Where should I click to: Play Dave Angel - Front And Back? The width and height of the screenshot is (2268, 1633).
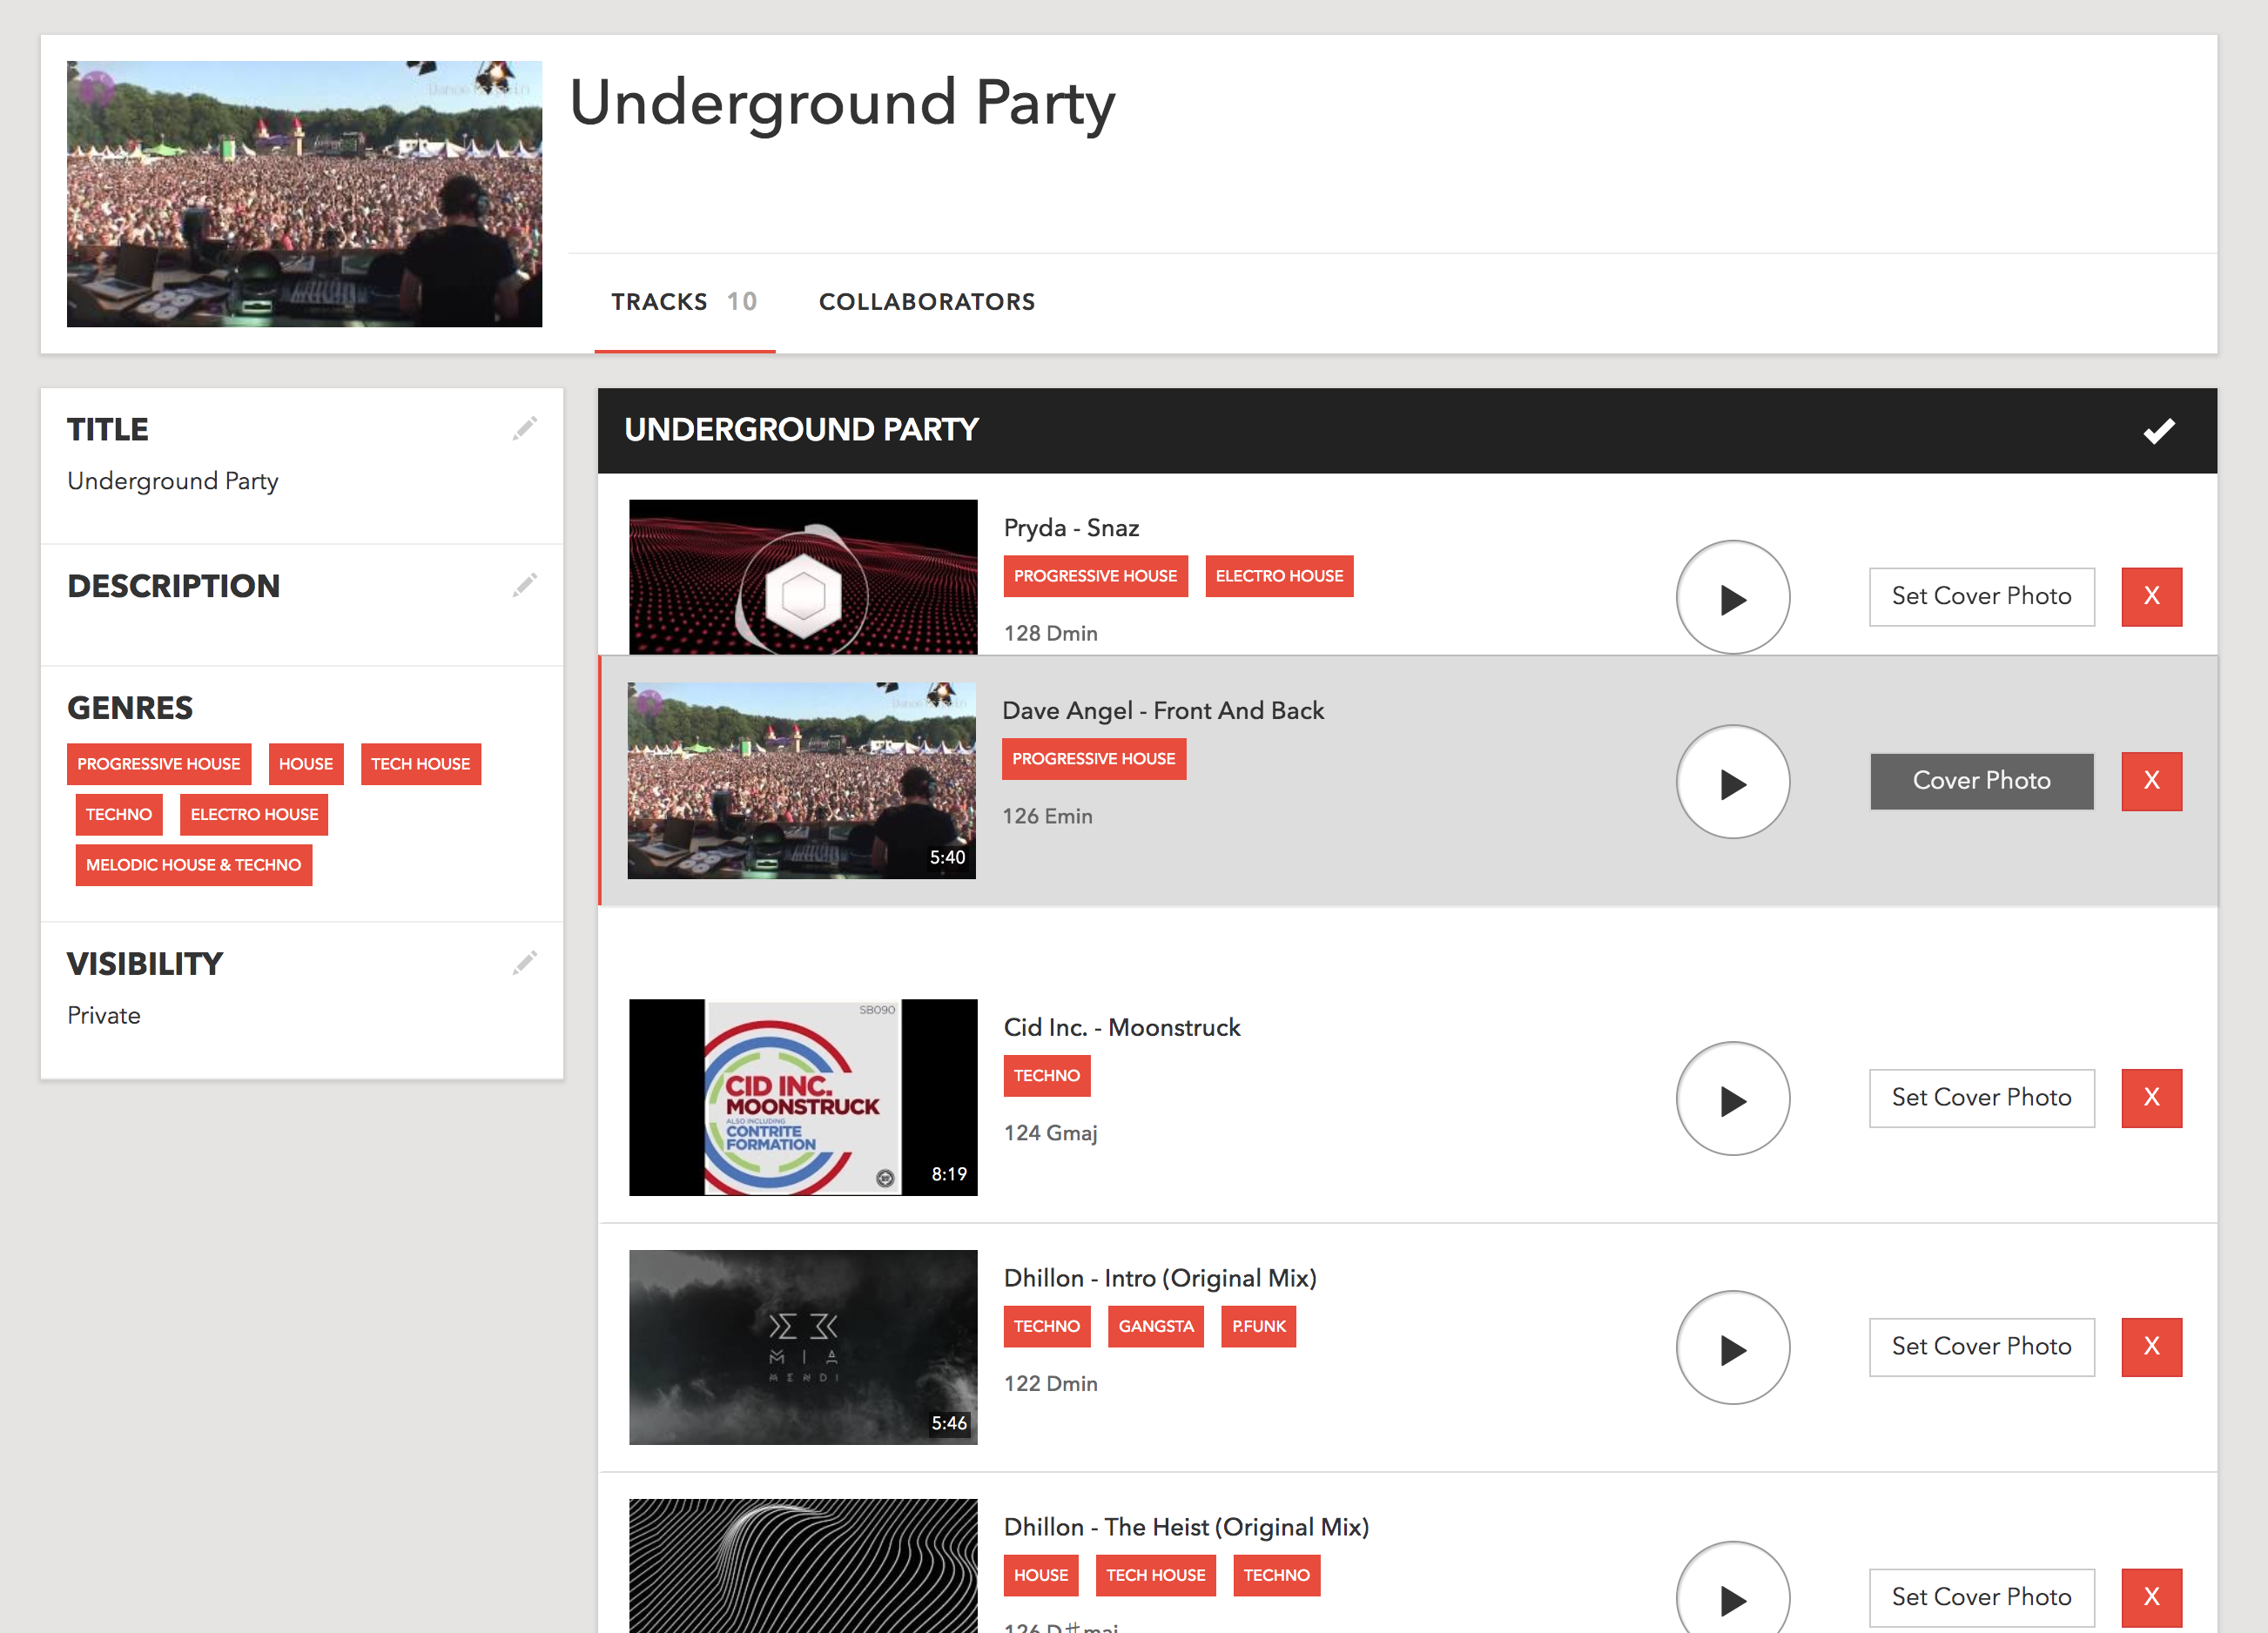pos(1732,782)
